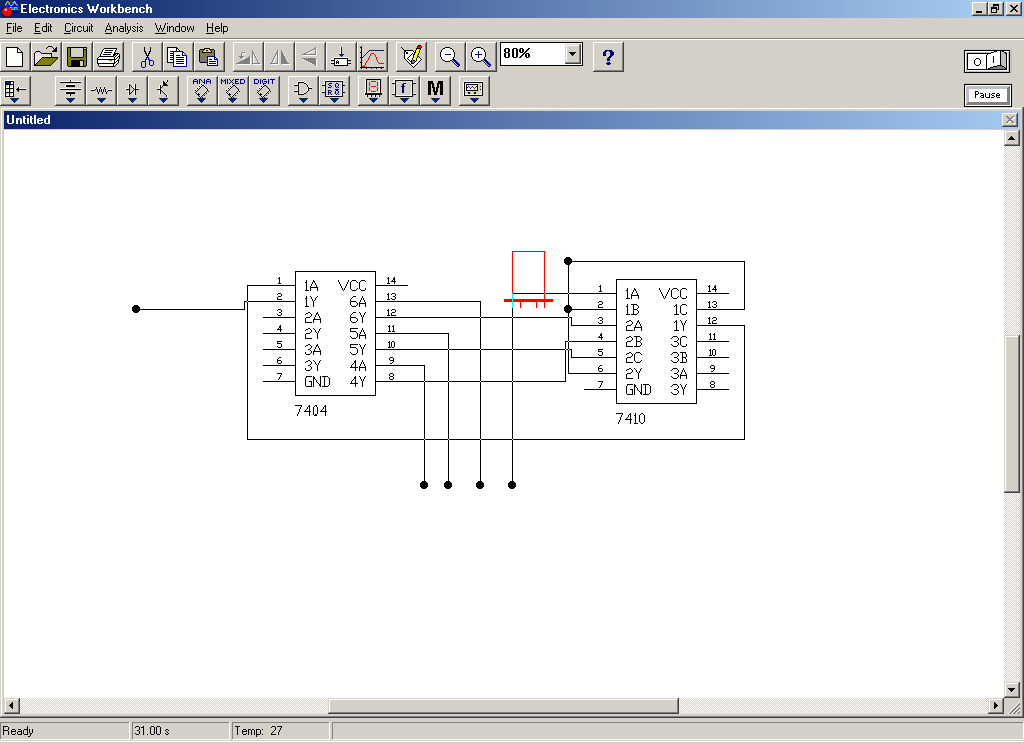Screen dimensions: 1024x744
Task: Flip component horizontally
Action: point(280,57)
